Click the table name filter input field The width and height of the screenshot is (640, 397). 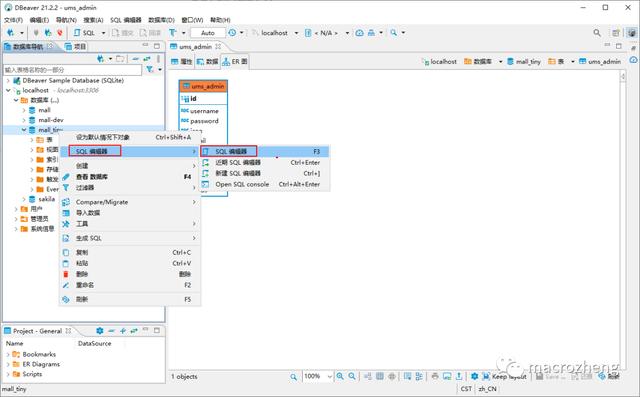pyautogui.click(x=72, y=70)
